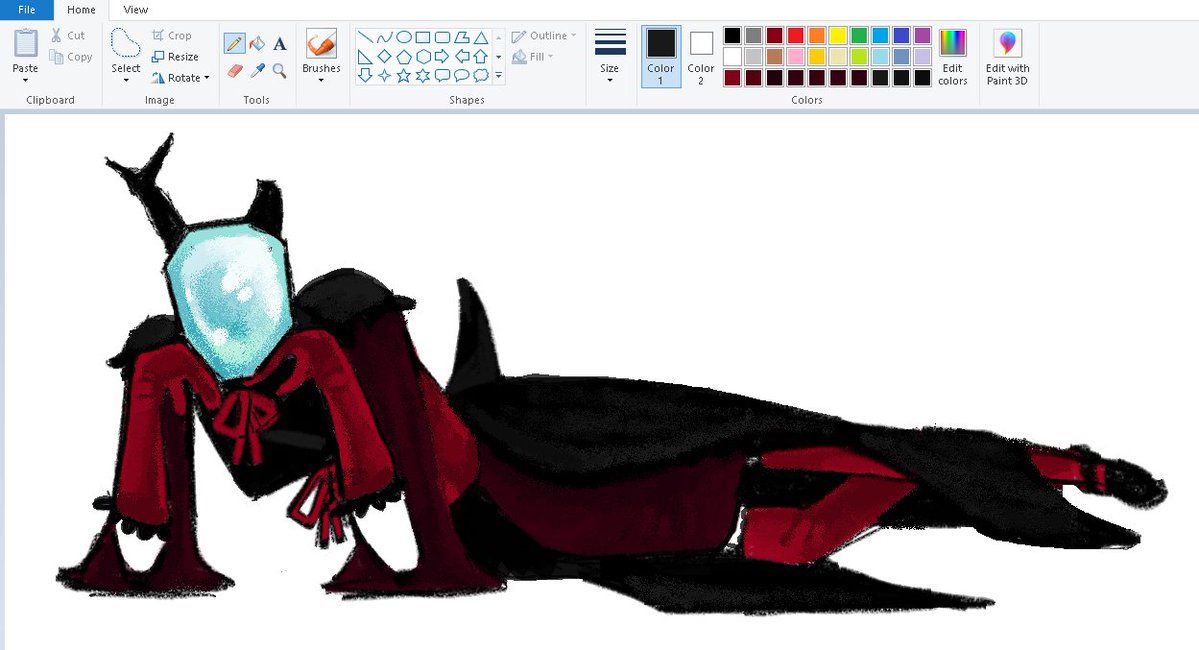Pick the orange color swatch
Viewport: 1199px width, 650px height.
pyautogui.click(x=817, y=35)
